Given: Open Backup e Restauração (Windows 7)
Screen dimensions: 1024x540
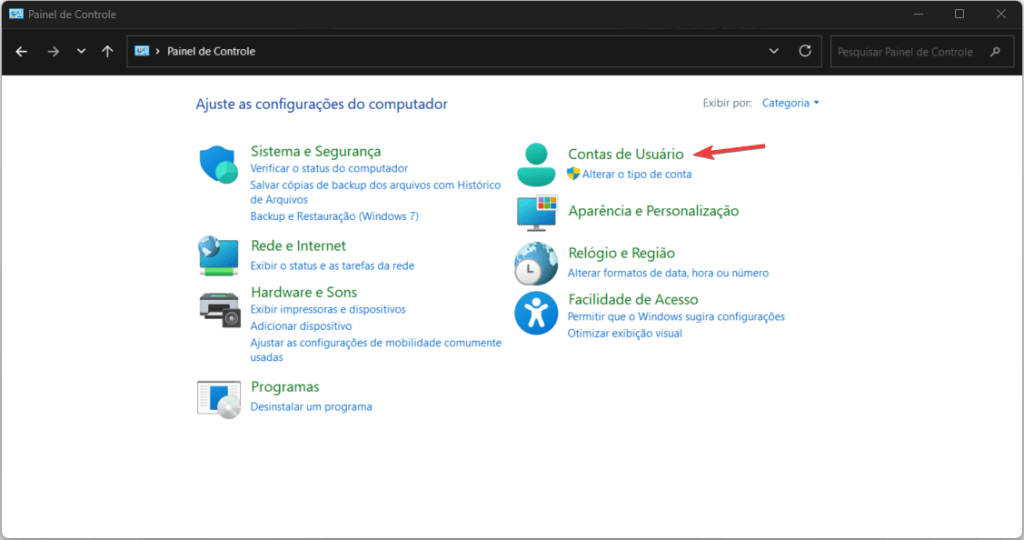Looking at the screenshot, I should [x=334, y=216].
